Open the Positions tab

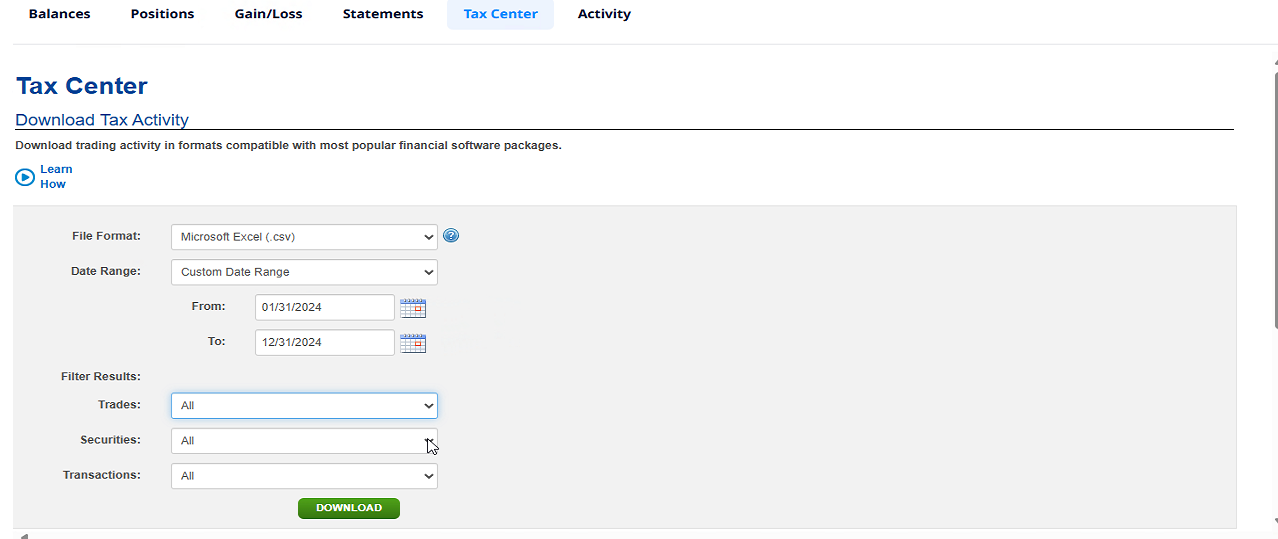pyautogui.click(x=162, y=14)
